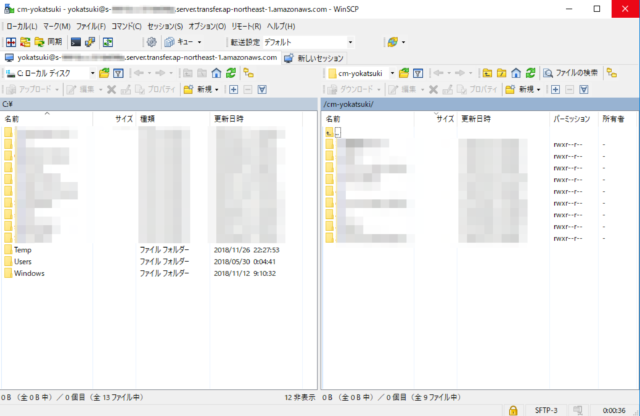This screenshot has height=416, width=640.
Task: Click 2018/11/26 22:27:53 date cell
Action: tap(247, 250)
